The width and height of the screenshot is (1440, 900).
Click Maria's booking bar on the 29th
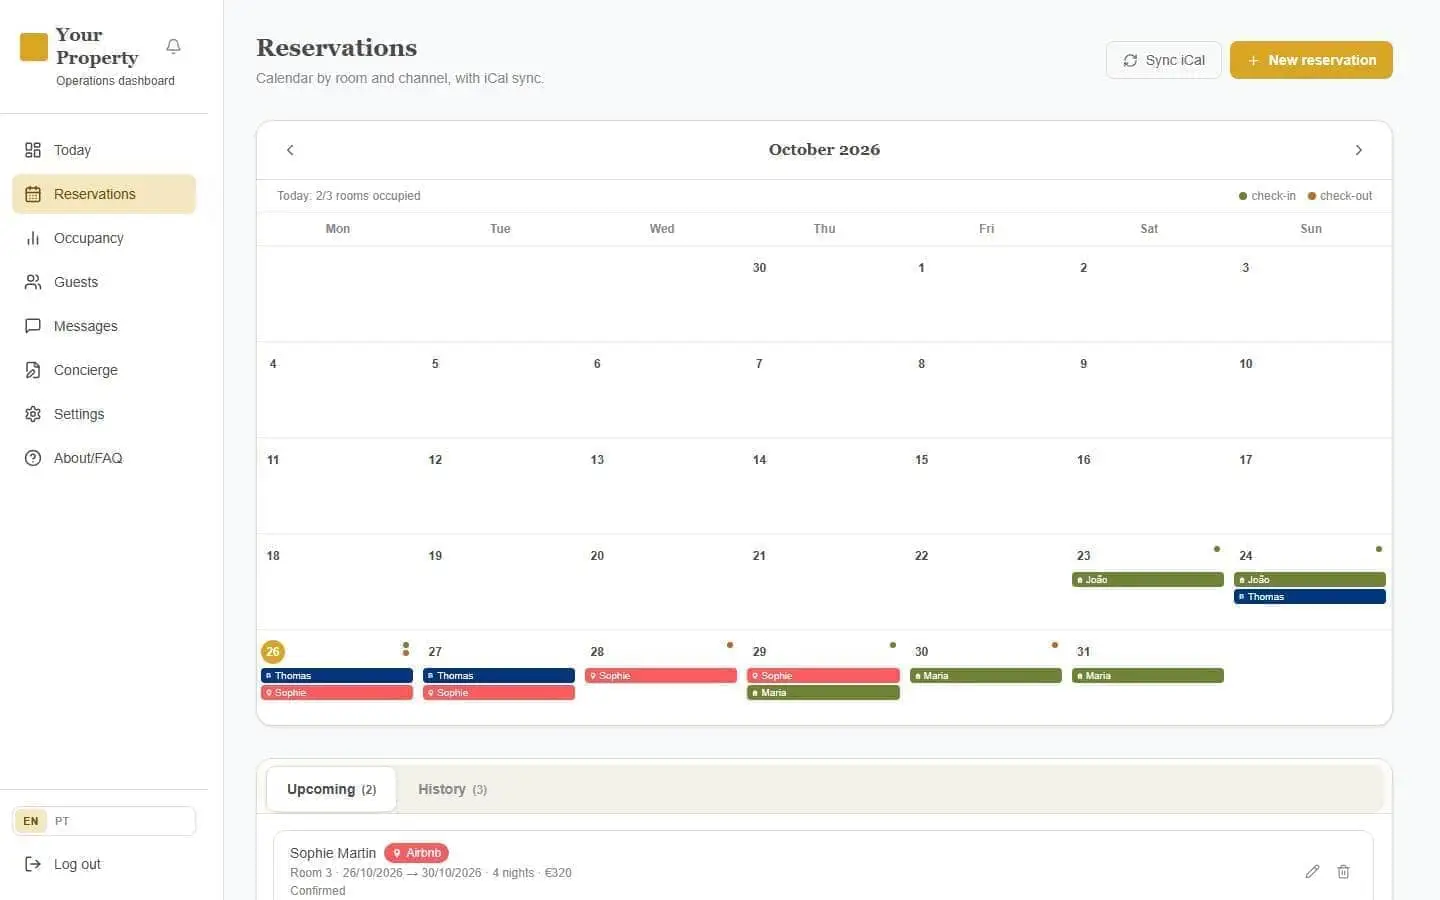coord(823,693)
